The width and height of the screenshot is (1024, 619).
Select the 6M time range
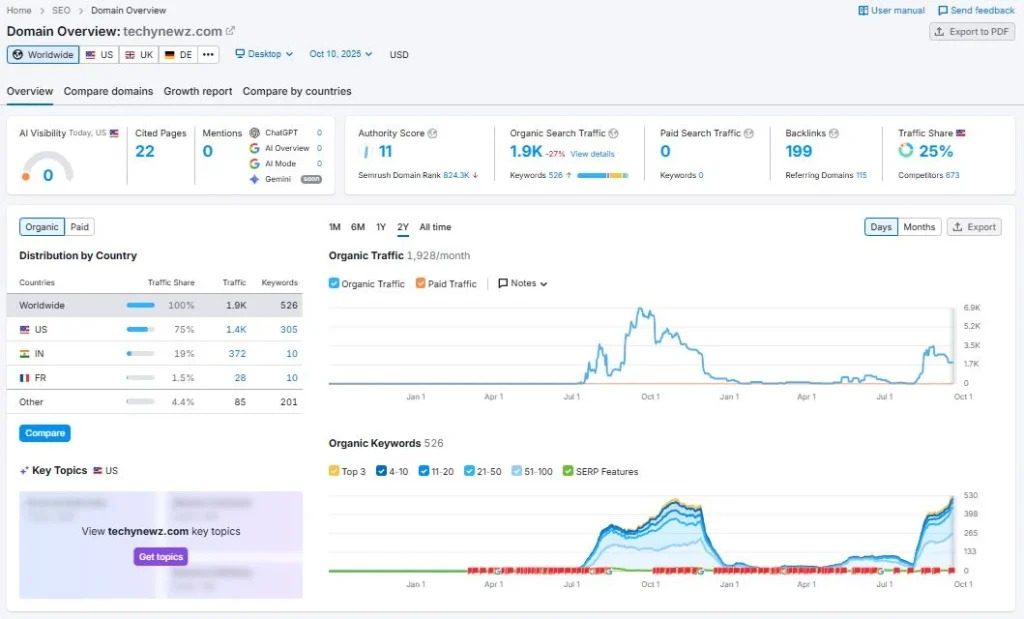358,227
